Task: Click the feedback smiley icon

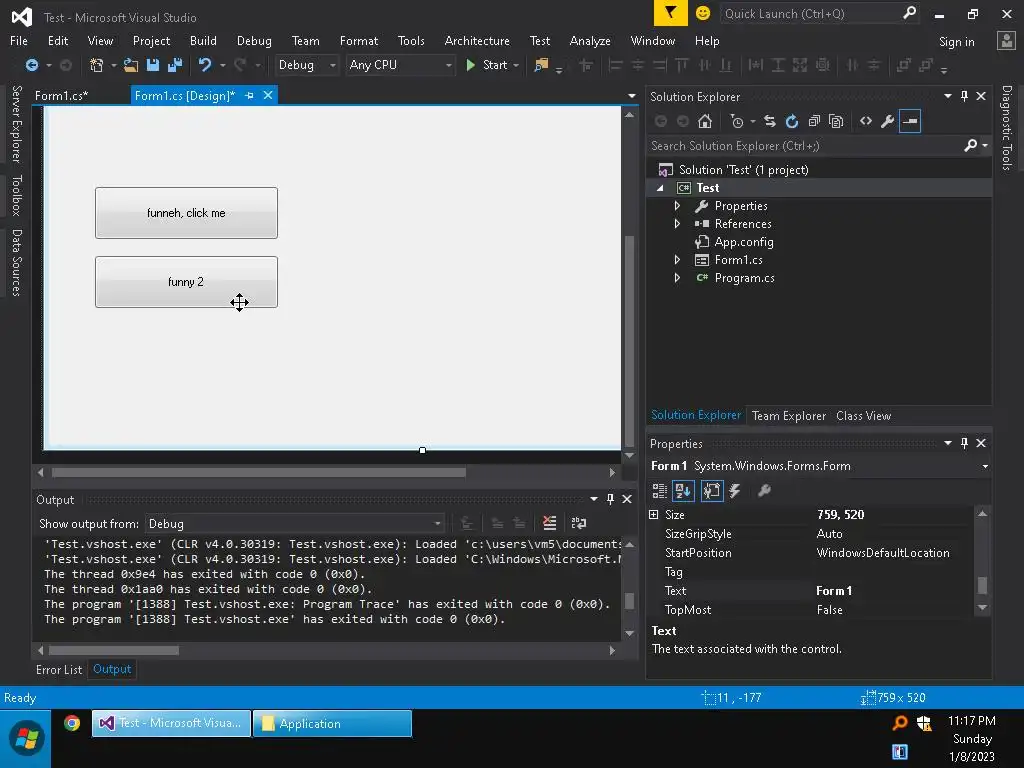Action: 703,13
